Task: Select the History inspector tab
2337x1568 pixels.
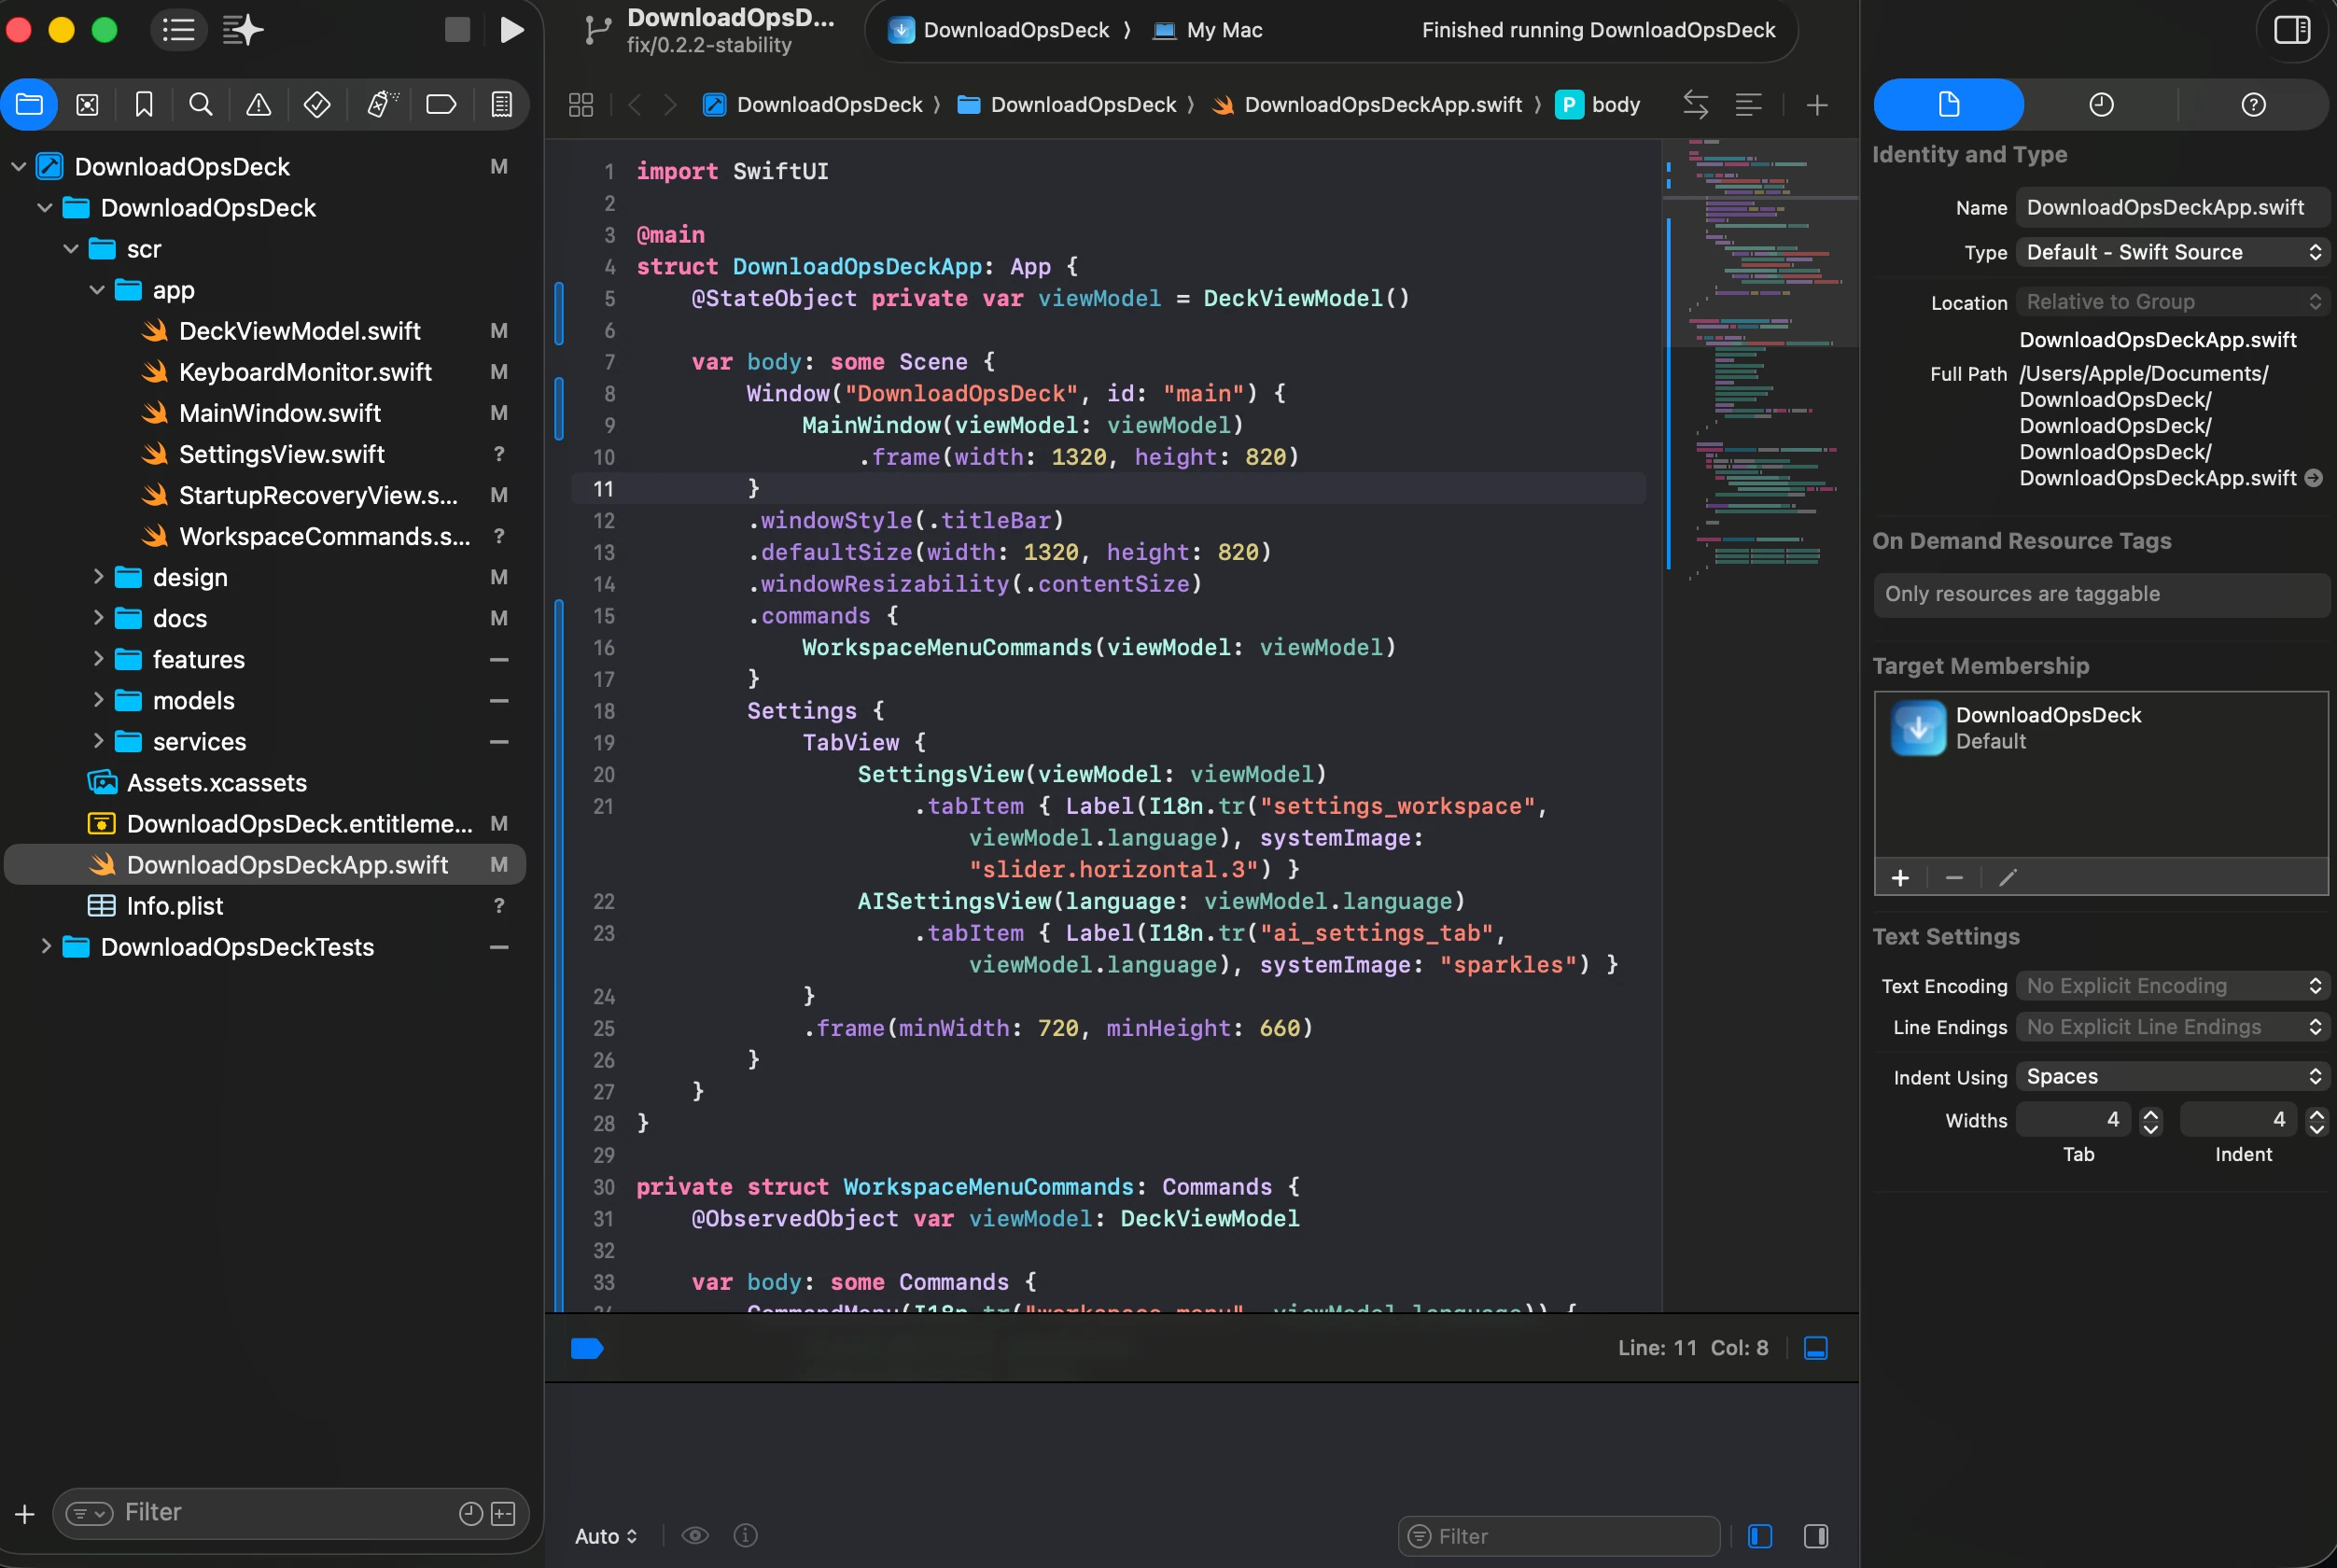Action: click(x=2101, y=104)
